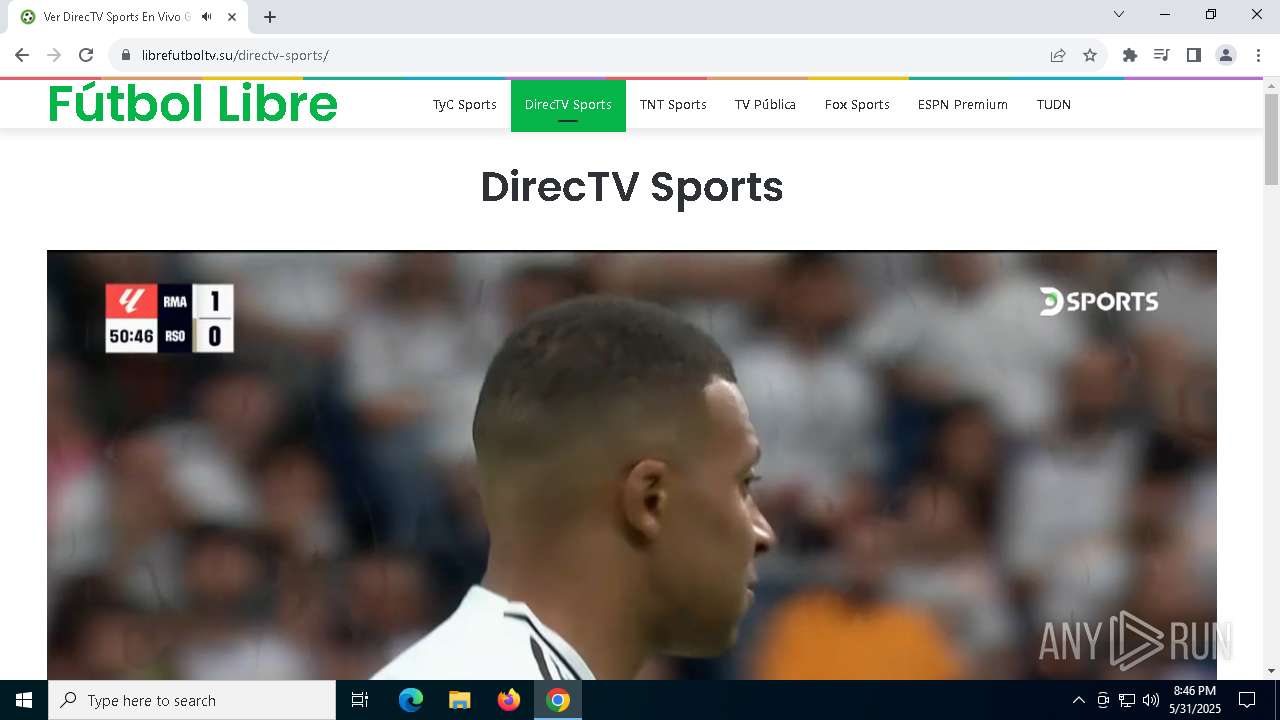Viewport: 1280px width, 720px height.
Task: Expand the tab search chevron
Action: point(1119,14)
